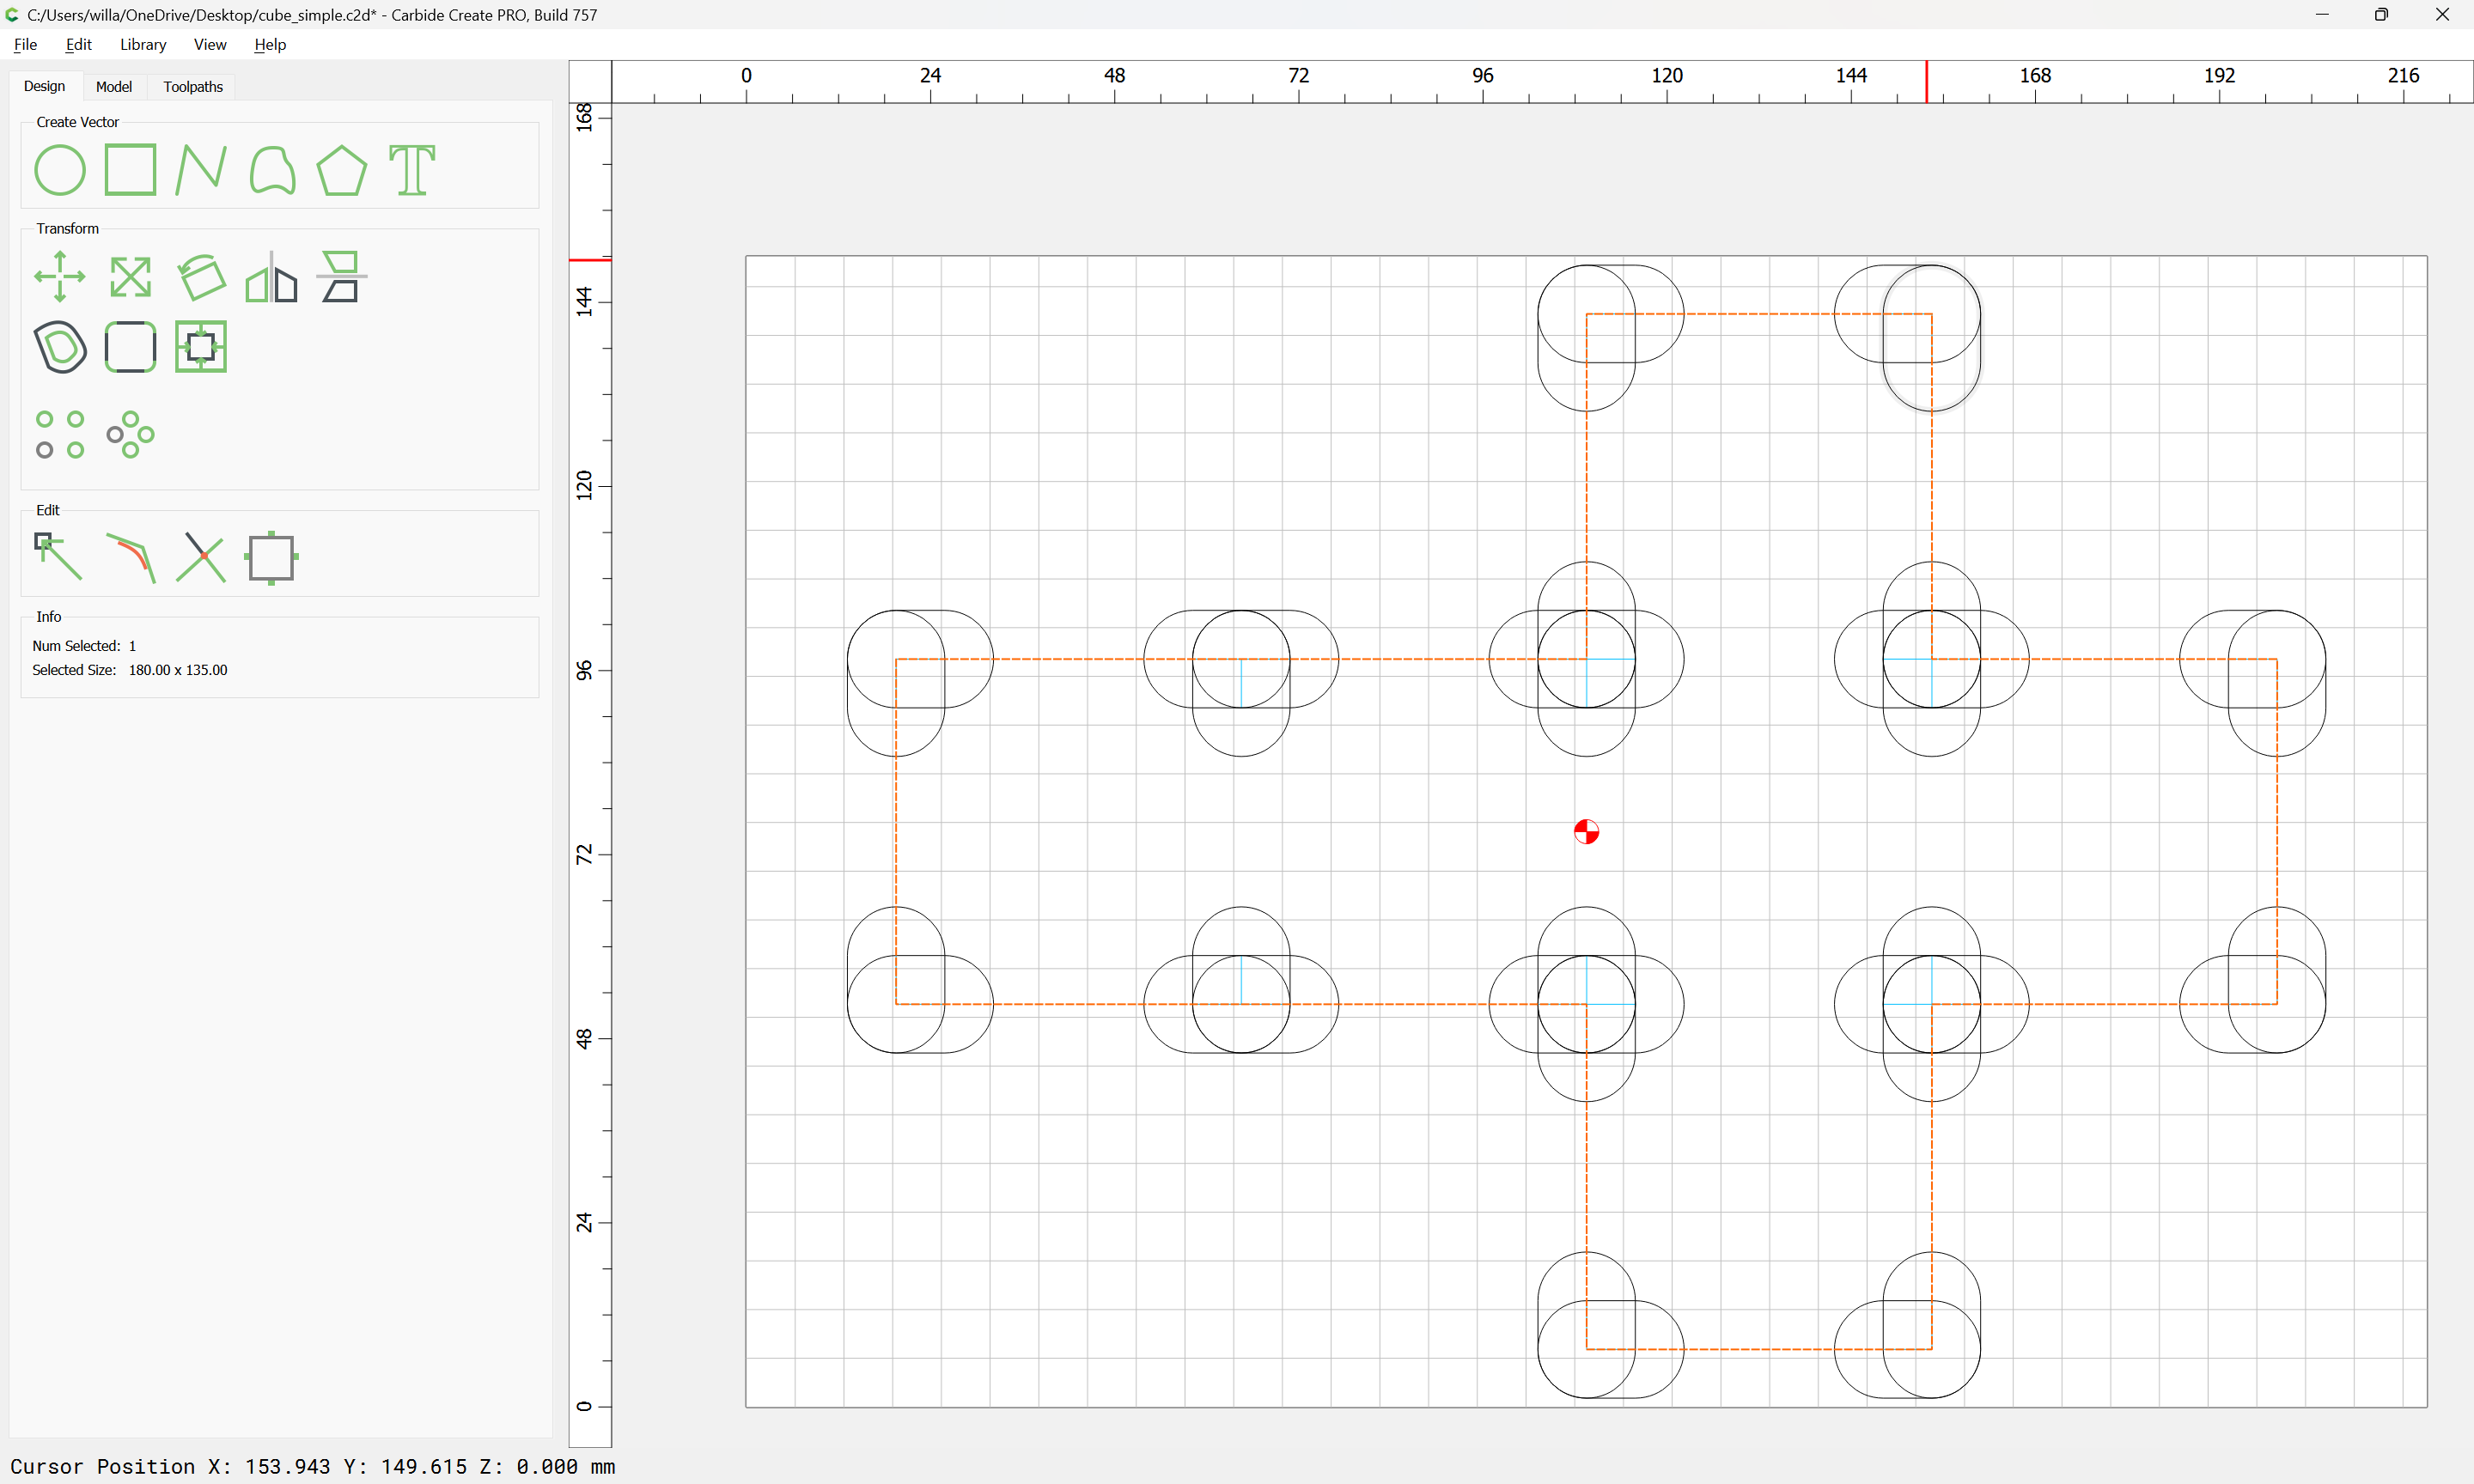This screenshot has width=2474, height=1484.
Task: Open the Help menu
Action: coord(270,44)
